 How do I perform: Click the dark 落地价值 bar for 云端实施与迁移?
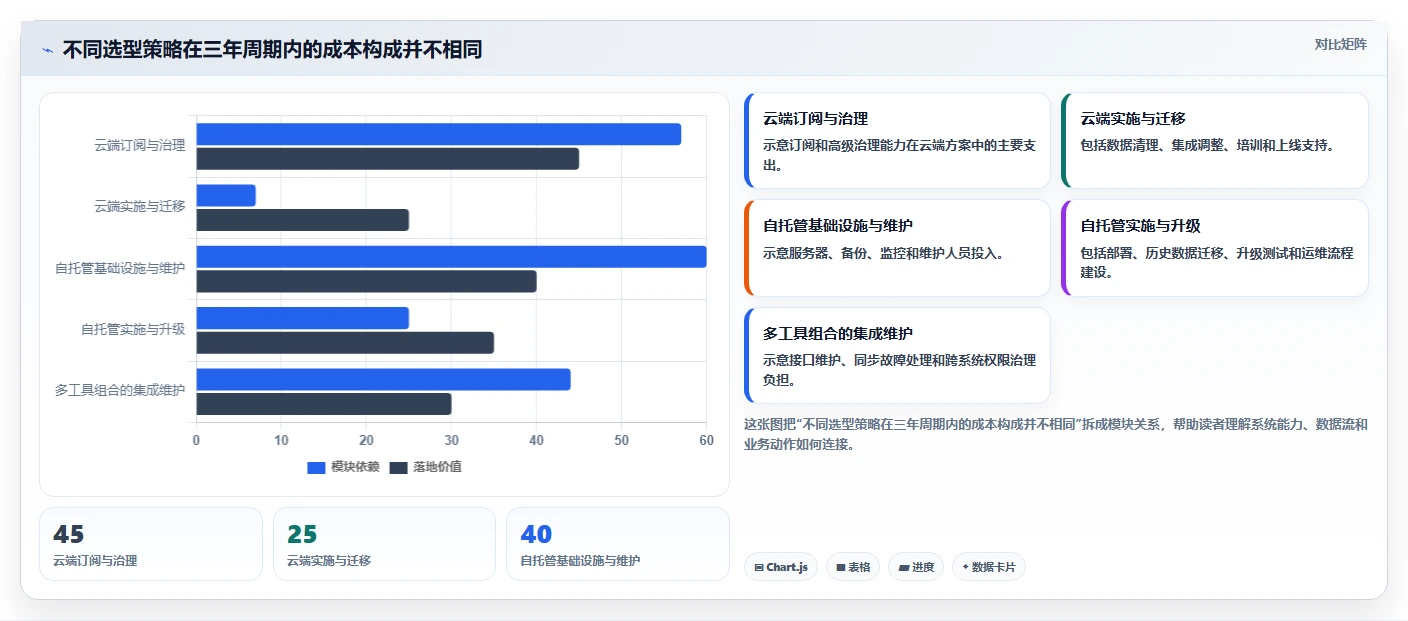(302, 220)
